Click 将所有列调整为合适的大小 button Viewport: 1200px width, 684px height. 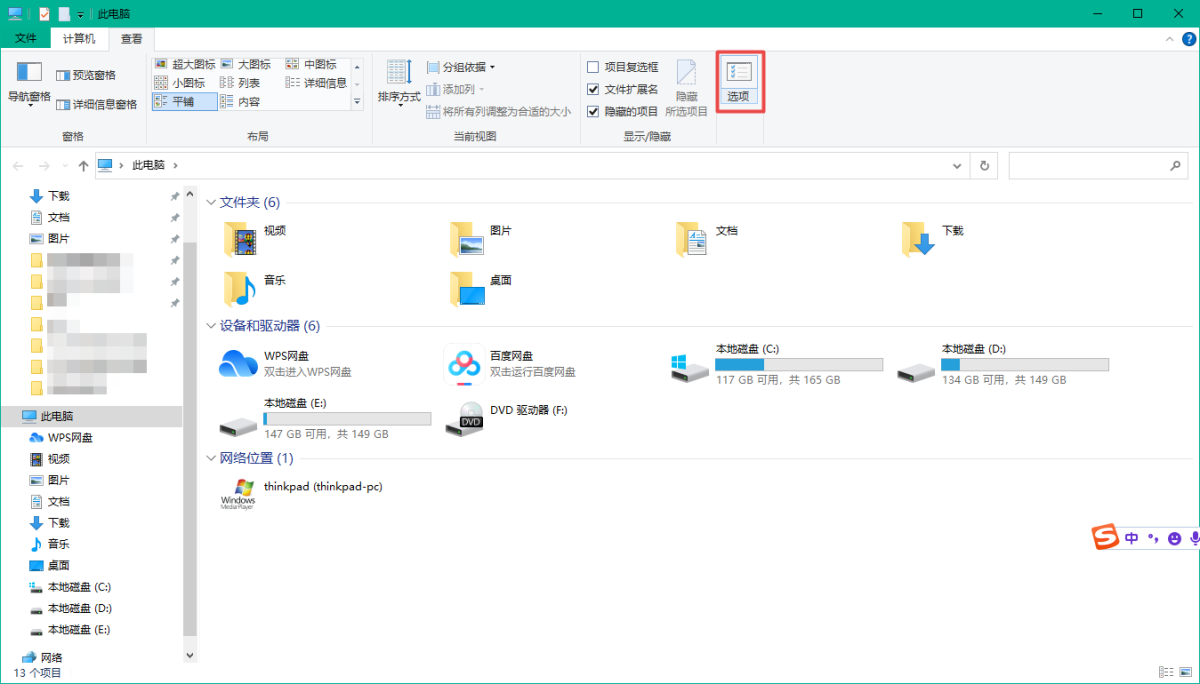499,112
